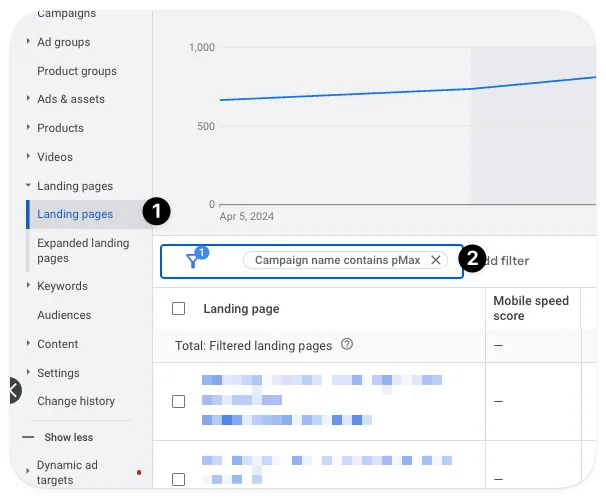Check the second landing page row checkbox

[x=178, y=479]
